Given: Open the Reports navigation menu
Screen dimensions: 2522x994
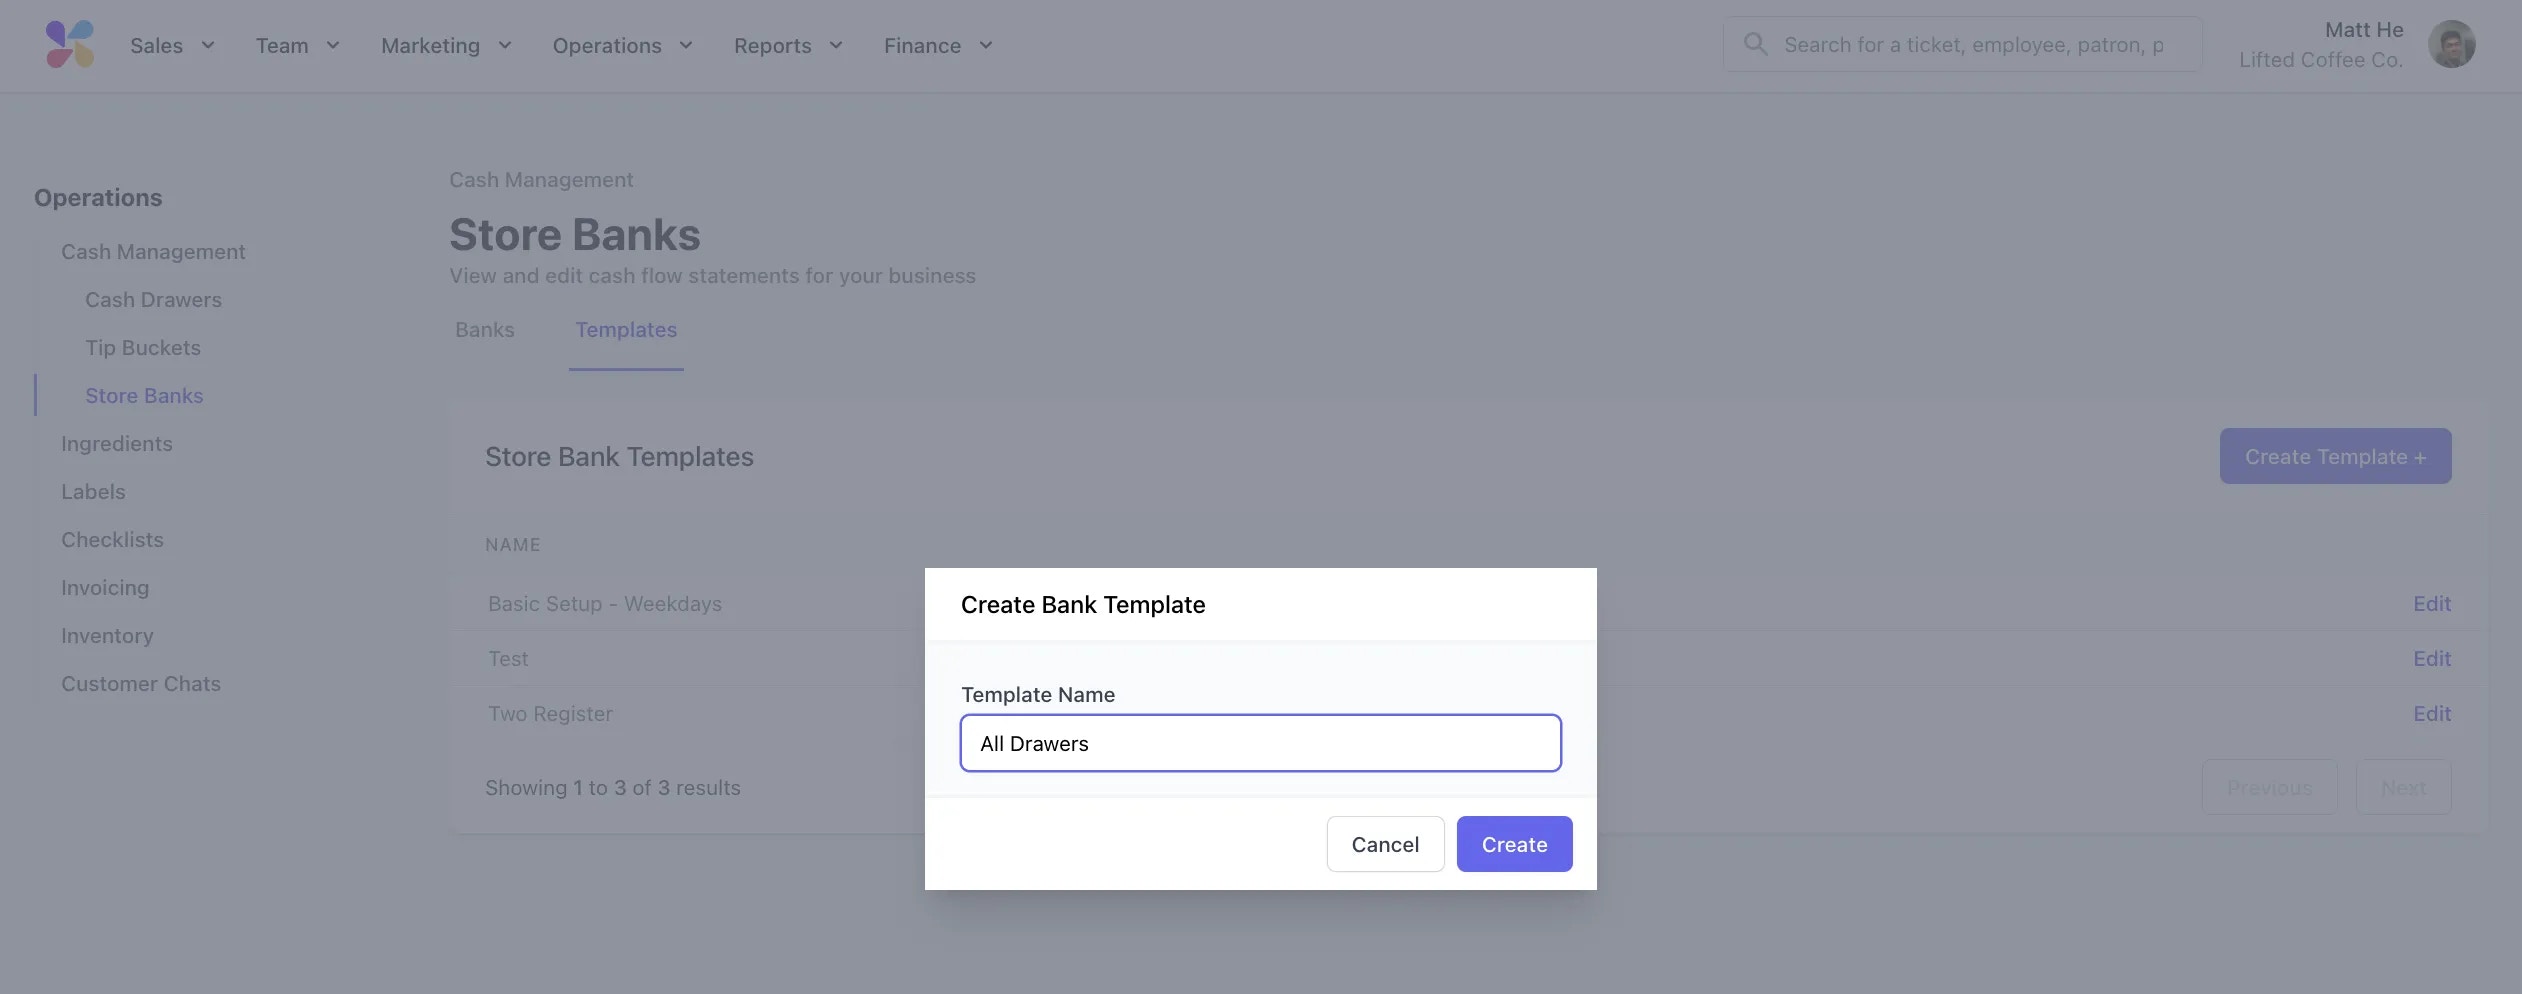Looking at the screenshot, I should click(788, 45).
